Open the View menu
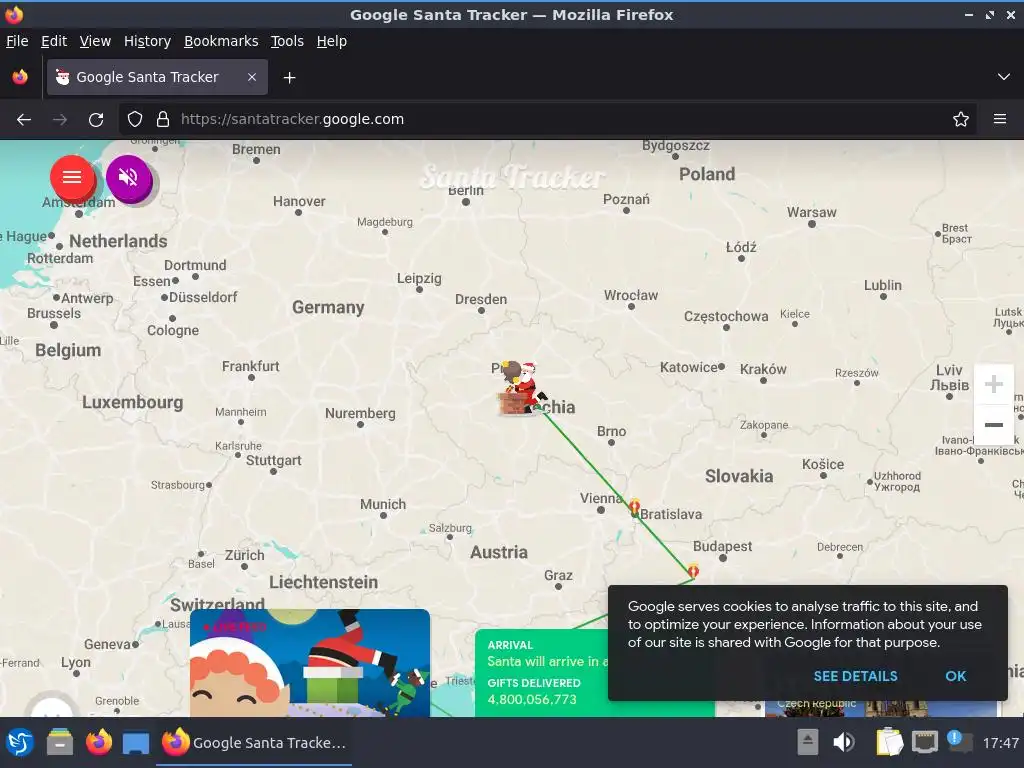 coord(95,41)
